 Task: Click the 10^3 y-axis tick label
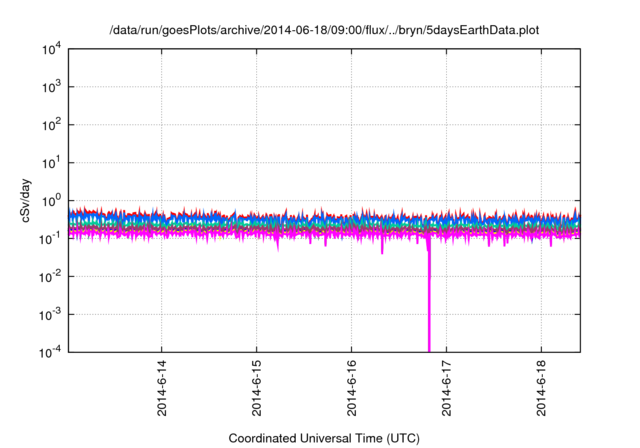52,87
